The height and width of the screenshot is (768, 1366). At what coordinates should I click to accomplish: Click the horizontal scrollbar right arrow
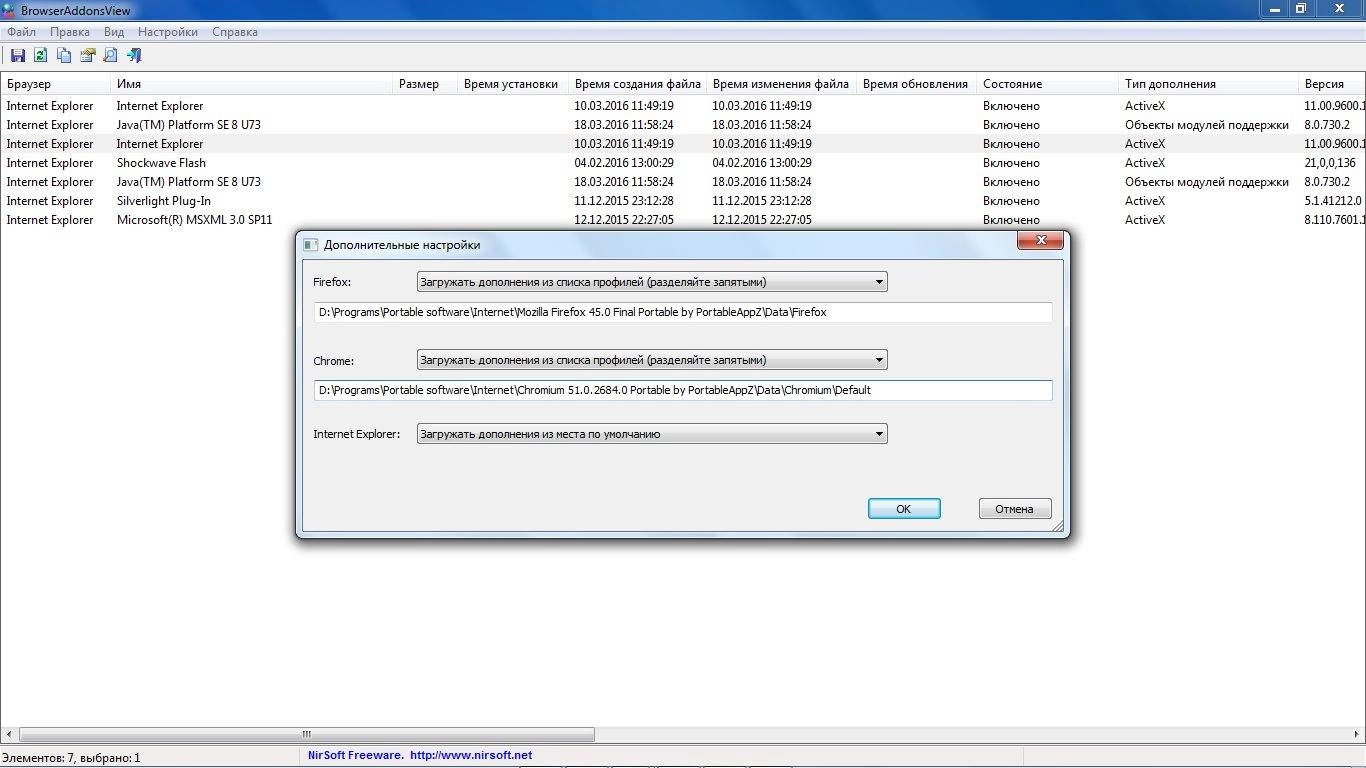[x=1357, y=735]
